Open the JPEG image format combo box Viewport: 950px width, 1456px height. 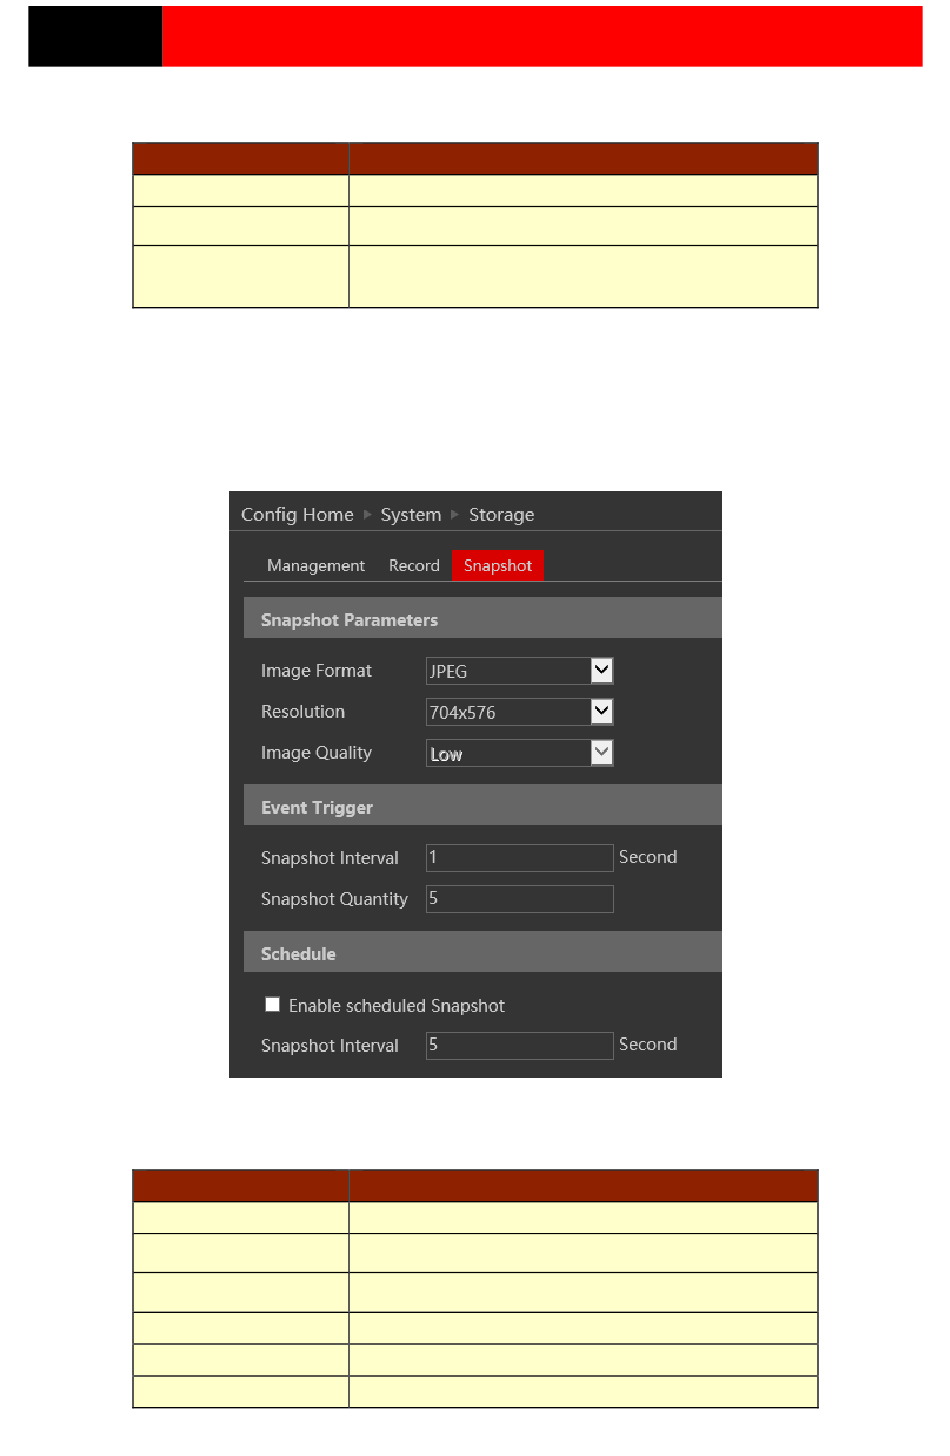click(508, 671)
